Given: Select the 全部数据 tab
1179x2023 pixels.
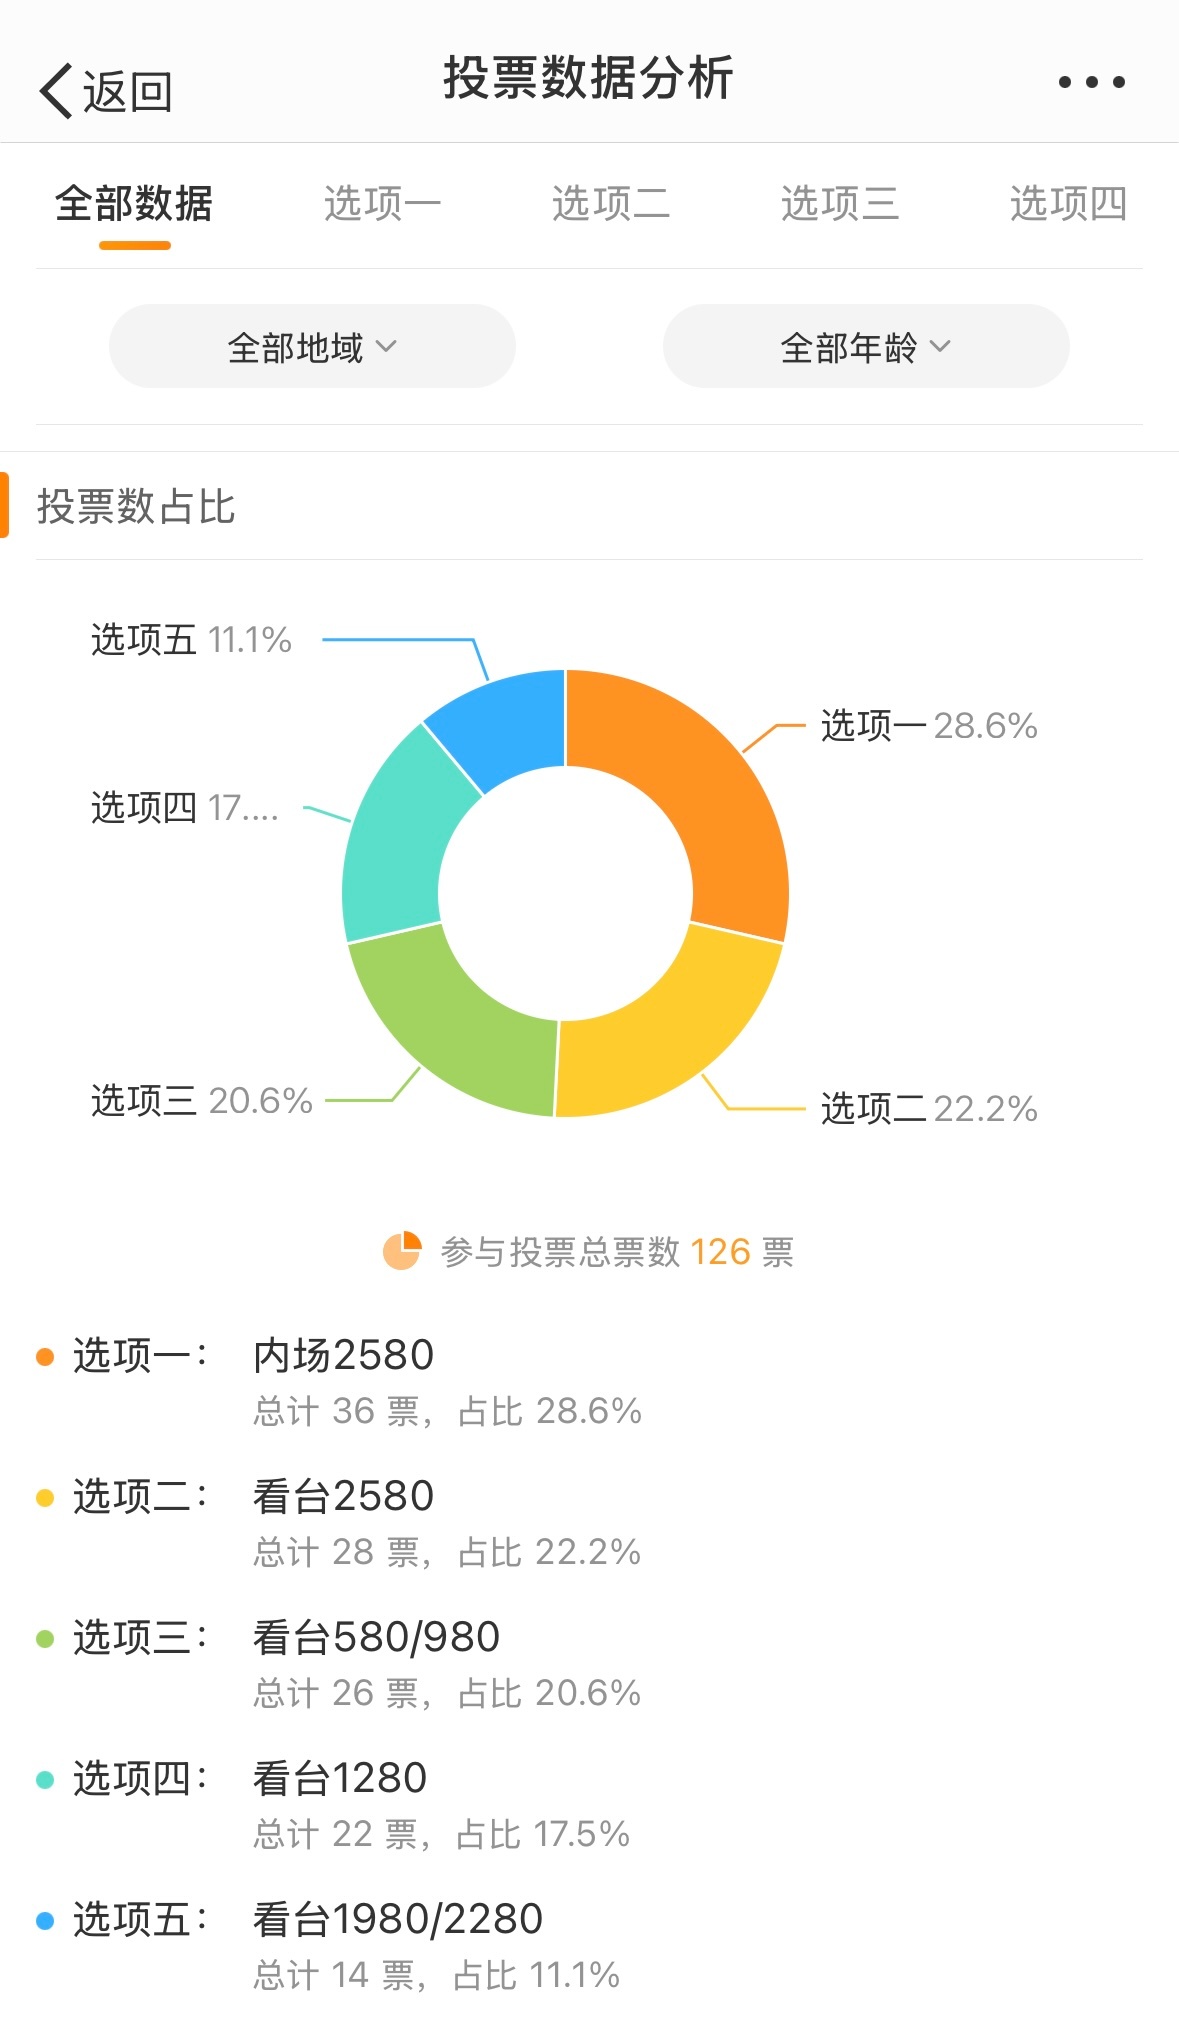Looking at the screenshot, I should click(x=136, y=203).
